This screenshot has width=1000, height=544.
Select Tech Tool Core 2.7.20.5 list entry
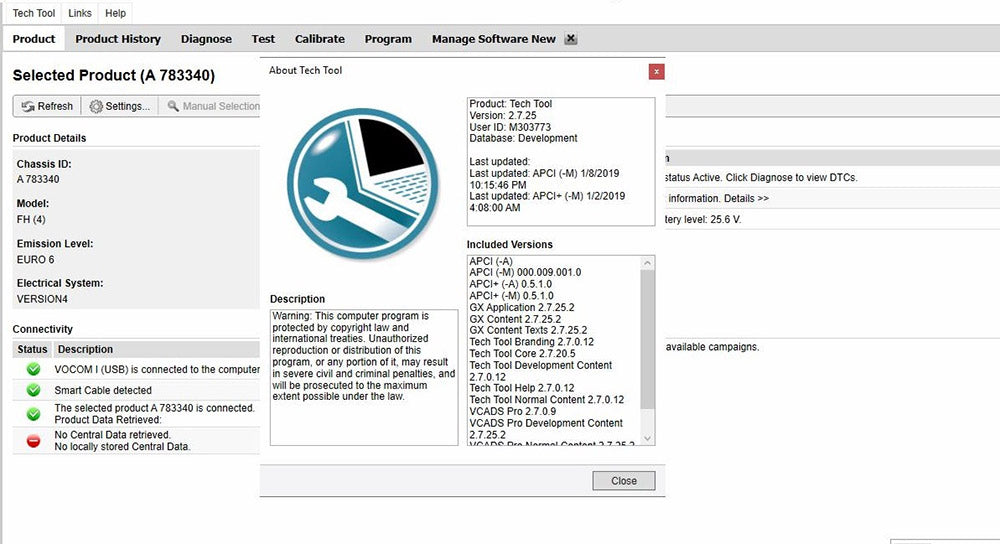pyautogui.click(x=520, y=354)
